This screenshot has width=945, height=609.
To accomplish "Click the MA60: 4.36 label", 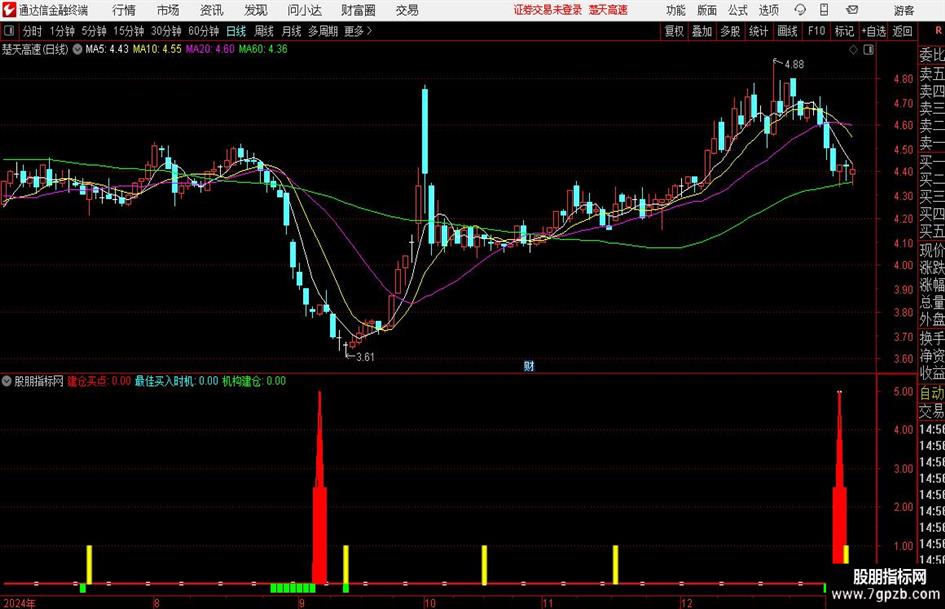I will click(263, 49).
